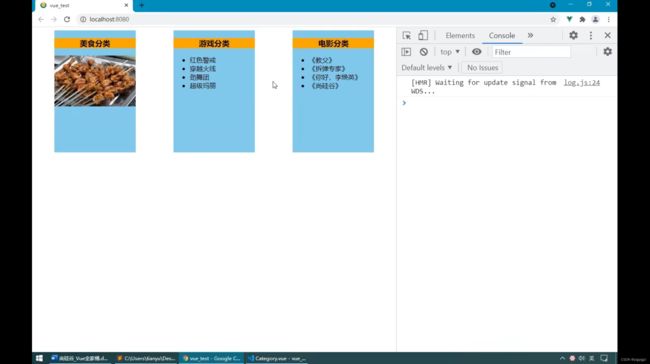Focus the console Filter input
650x364 pixels.
531,52
